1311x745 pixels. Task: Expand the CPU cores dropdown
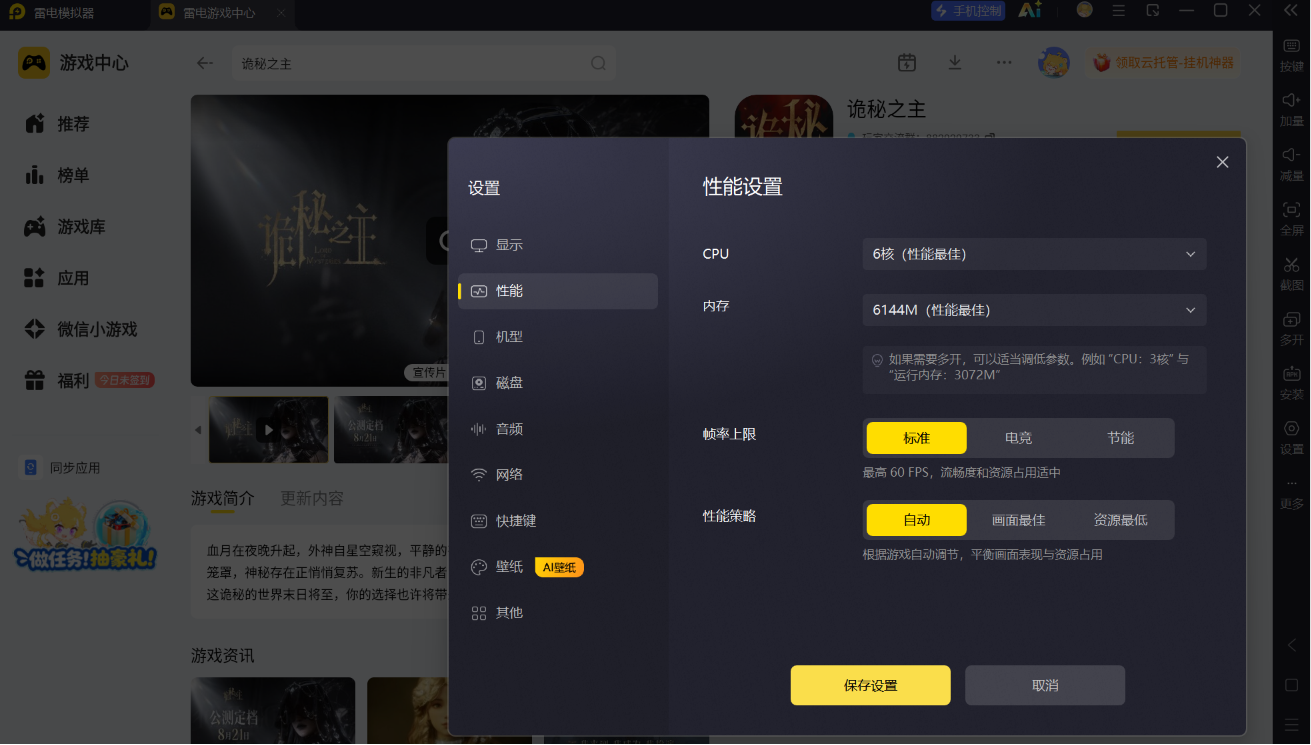coord(1034,254)
